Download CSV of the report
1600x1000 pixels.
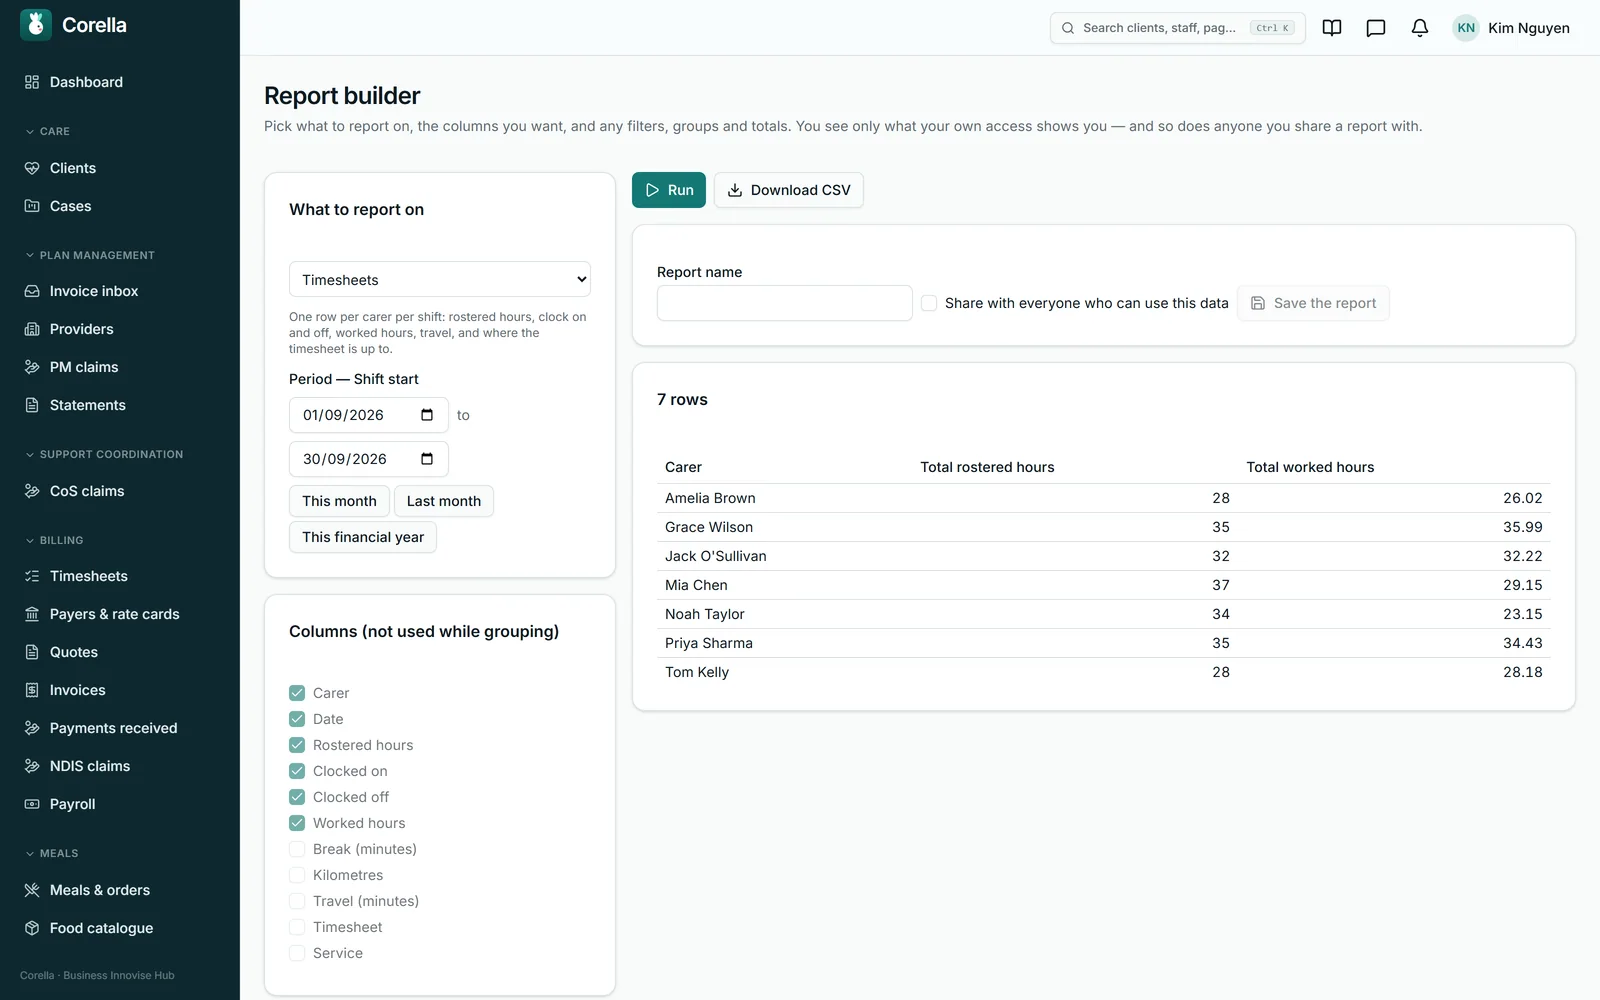[x=789, y=190]
